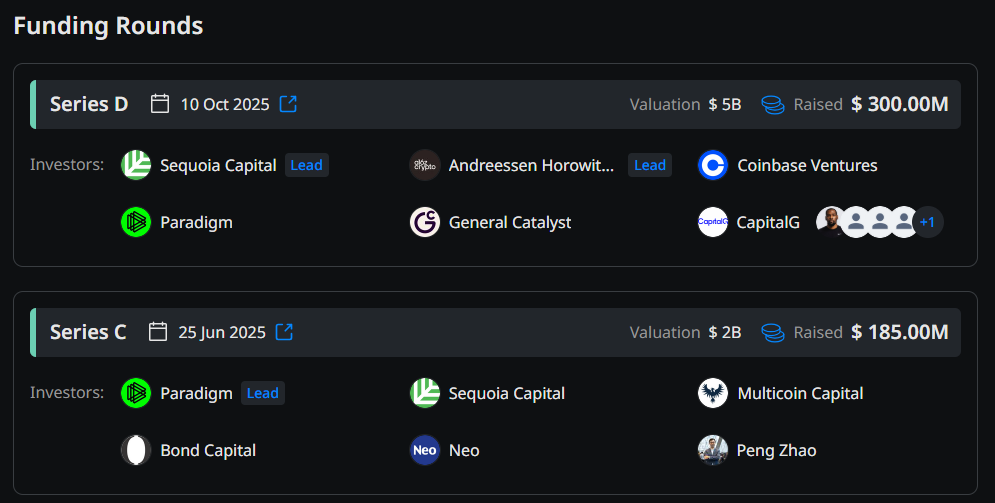This screenshot has width=995, height=503.
Task: Open Sequoia Capital link in Series C
Action: coord(506,393)
